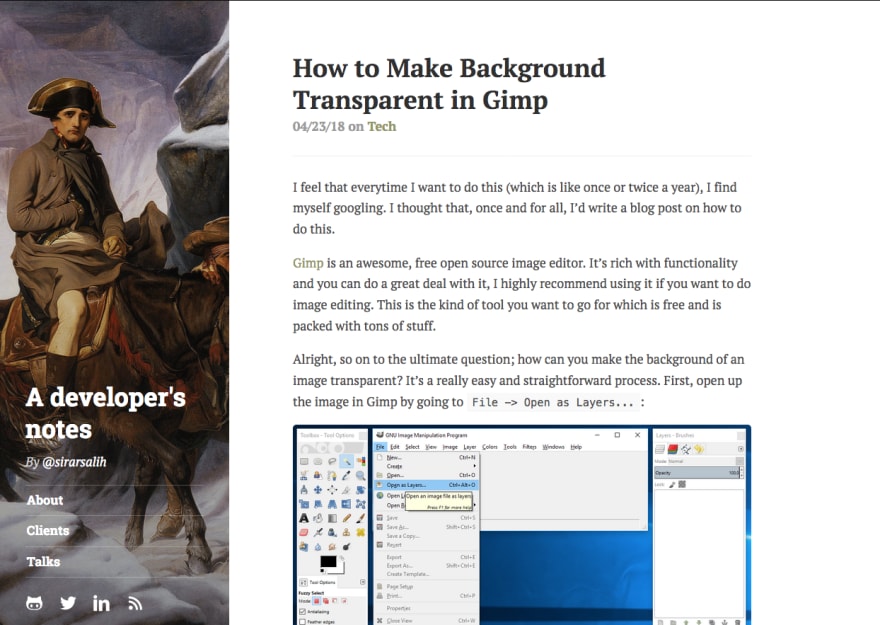Expand the Create submenu arrow

tap(474, 466)
